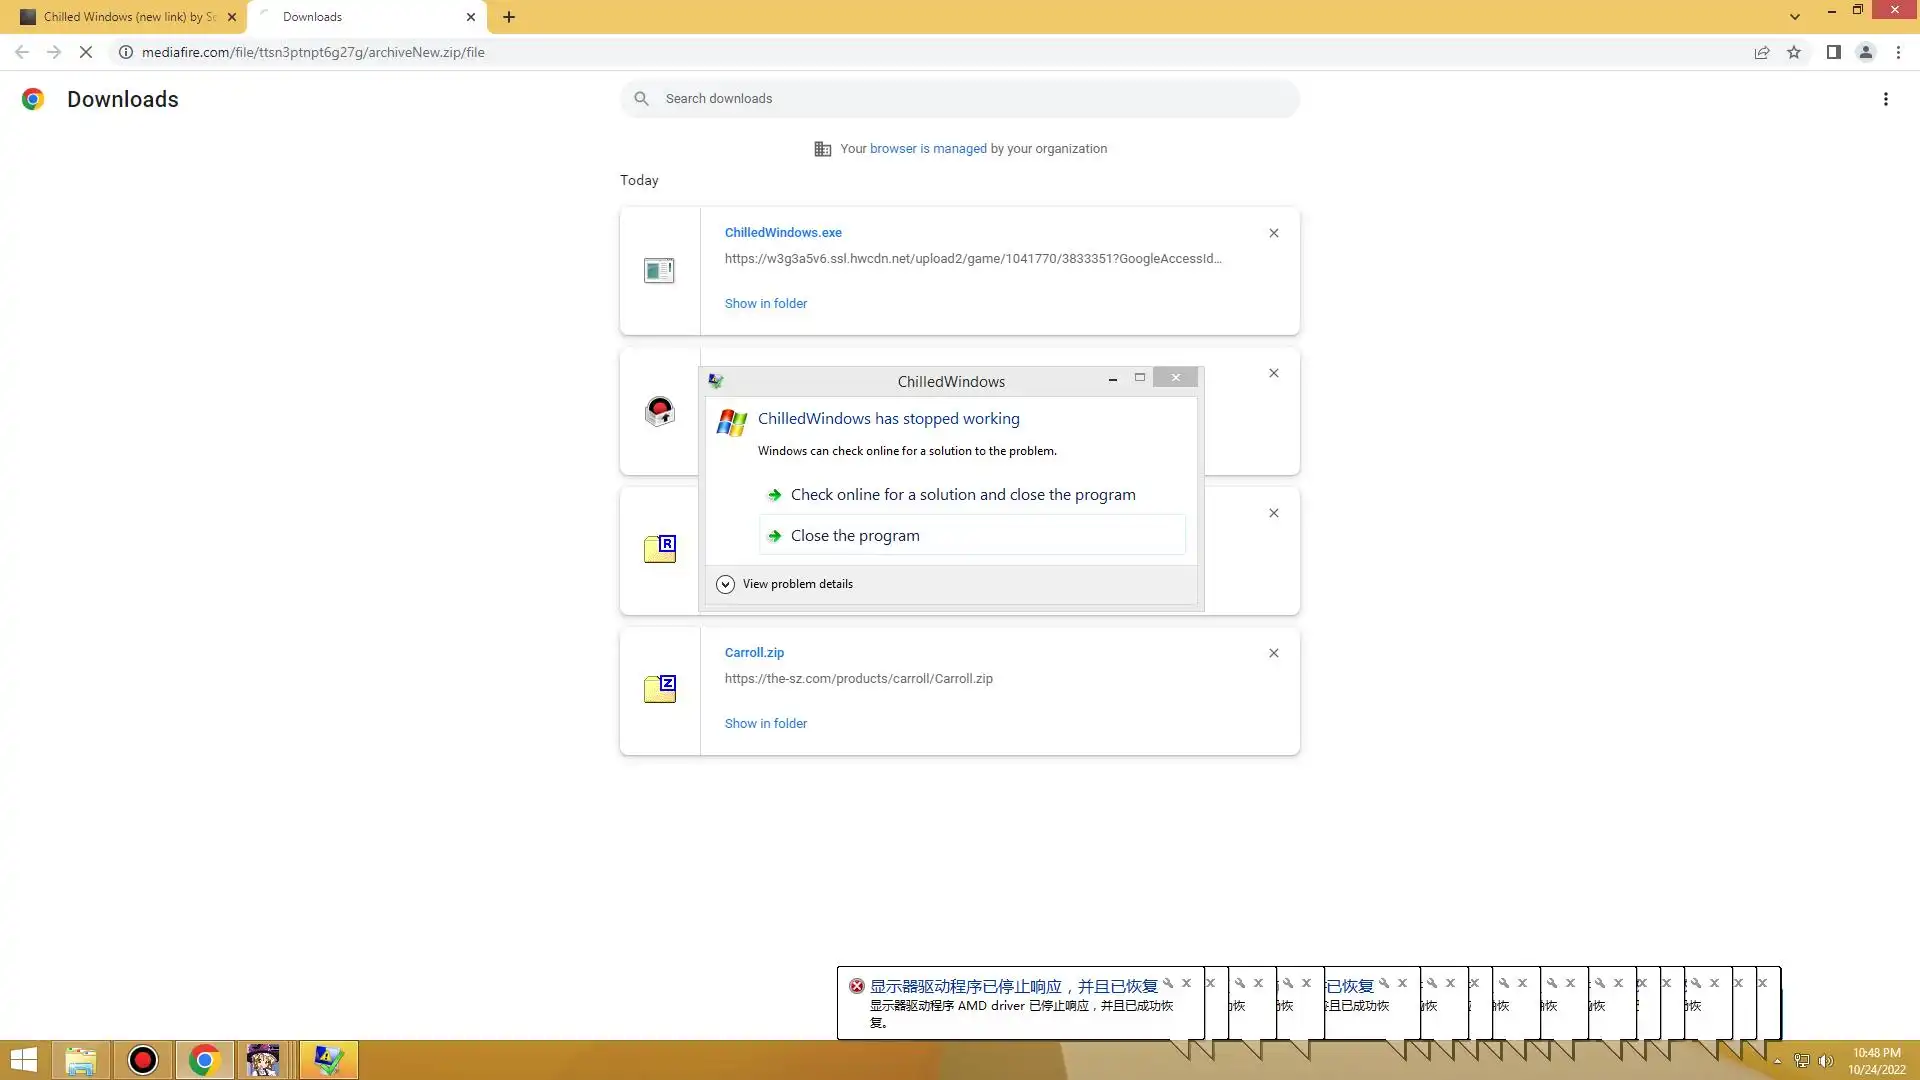Open File Explorer on the taskbar
This screenshot has width=1920, height=1080.
[81, 1060]
